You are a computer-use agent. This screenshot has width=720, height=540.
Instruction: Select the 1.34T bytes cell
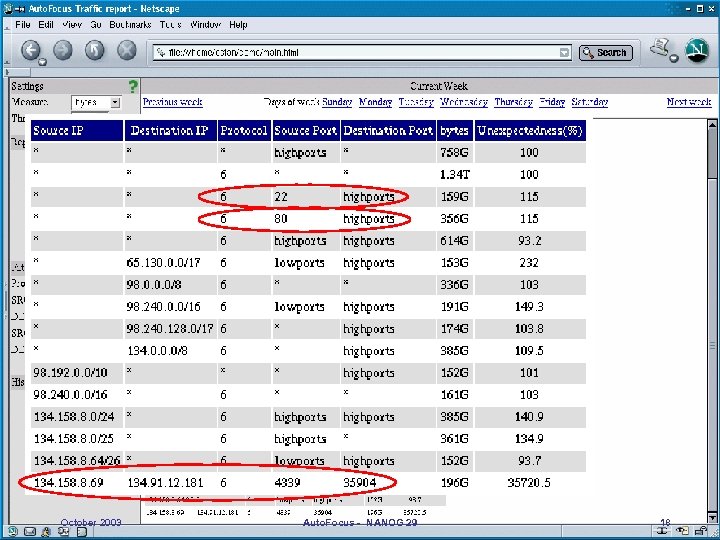[455, 174]
